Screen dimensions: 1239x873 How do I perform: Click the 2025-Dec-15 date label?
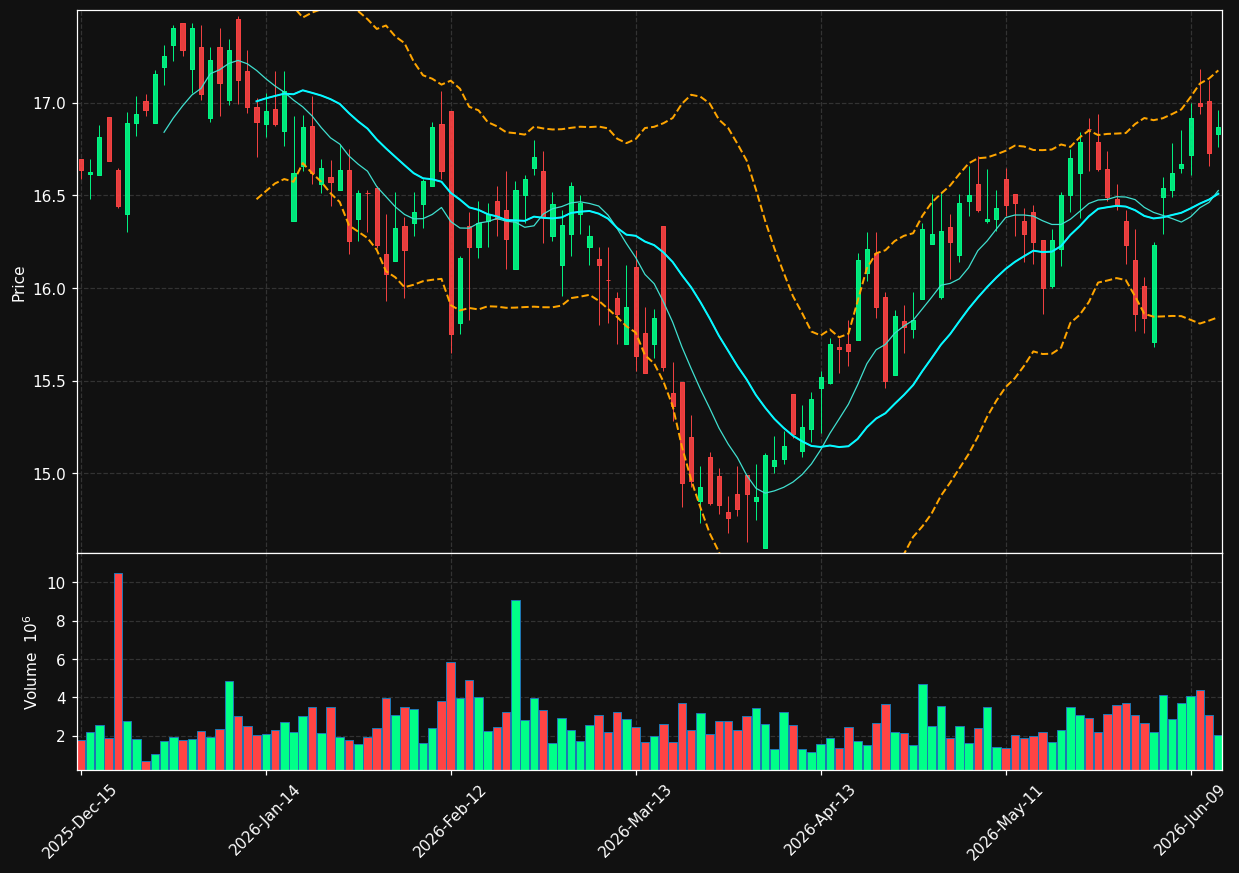pyautogui.click(x=79, y=821)
